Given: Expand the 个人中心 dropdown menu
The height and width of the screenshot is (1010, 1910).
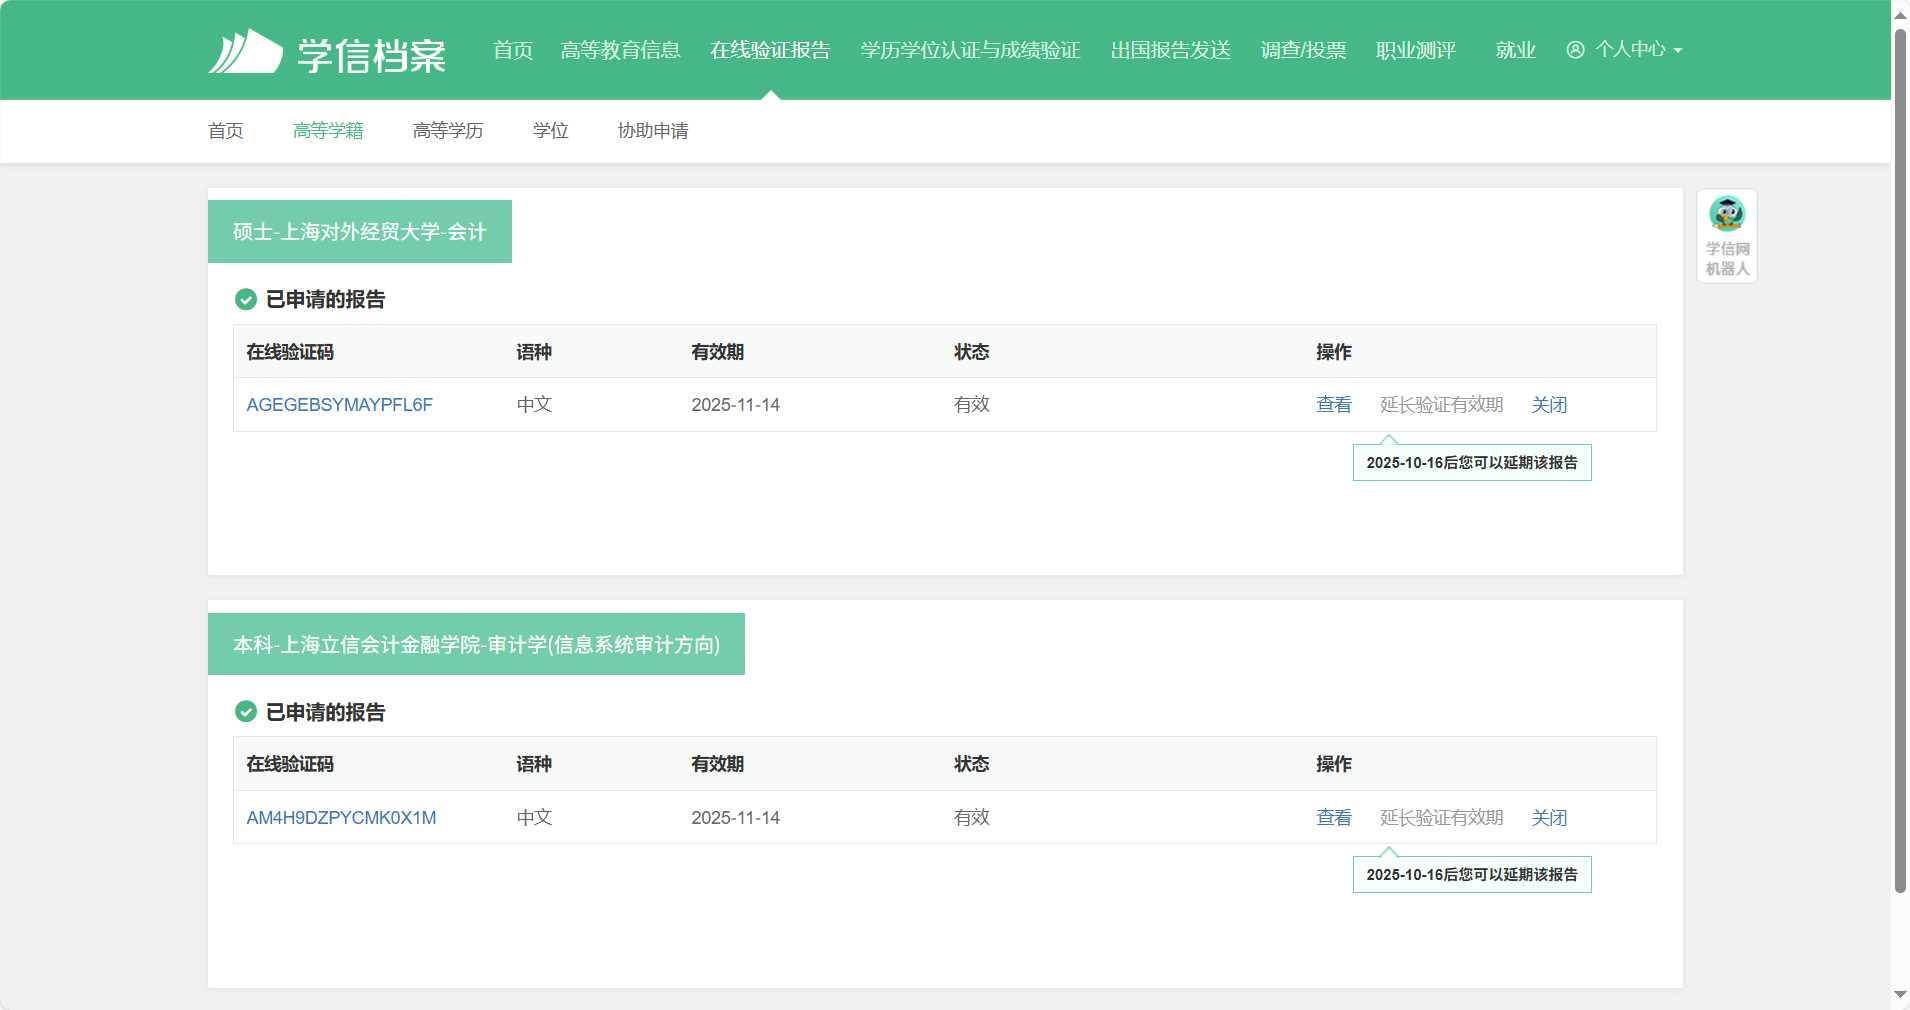Looking at the screenshot, I should (1677, 50).
